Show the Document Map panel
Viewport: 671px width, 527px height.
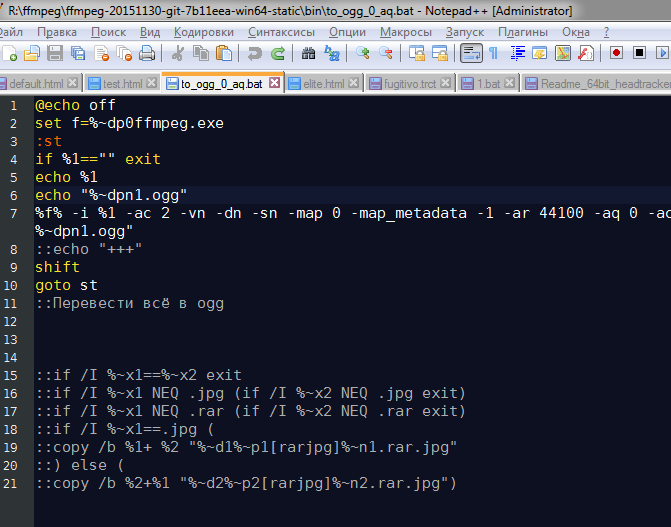(x=563, y=54)
